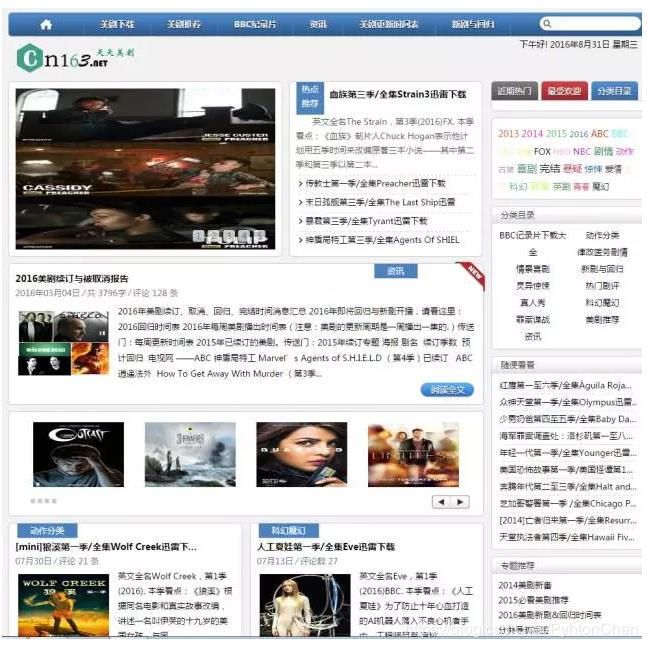Select the ABC tag in cloud
The image size is (647, 648).
[599, 133]
